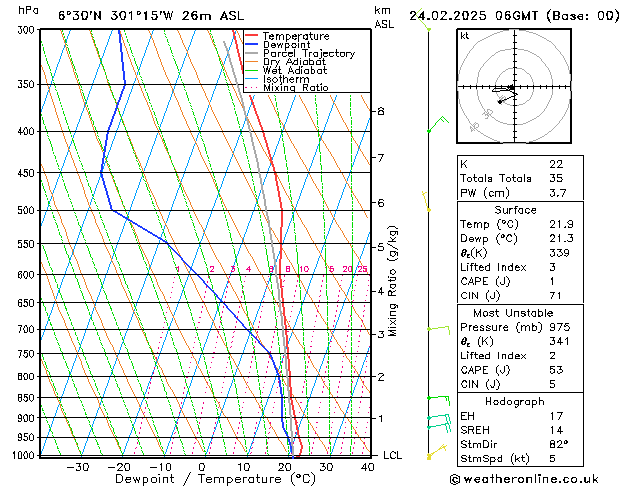Click the surface CIN value 71

tap(555, 296)
